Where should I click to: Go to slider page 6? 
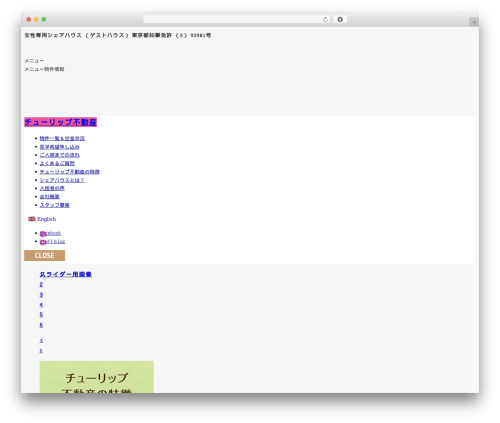pyautogui.click(x=41, y=325)
